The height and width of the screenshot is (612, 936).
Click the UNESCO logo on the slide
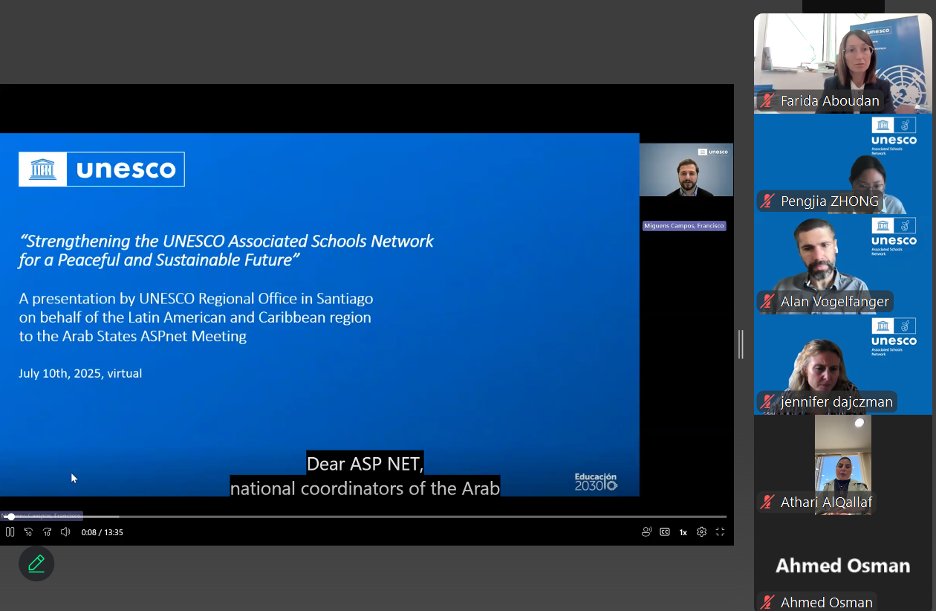coord(101,170)
